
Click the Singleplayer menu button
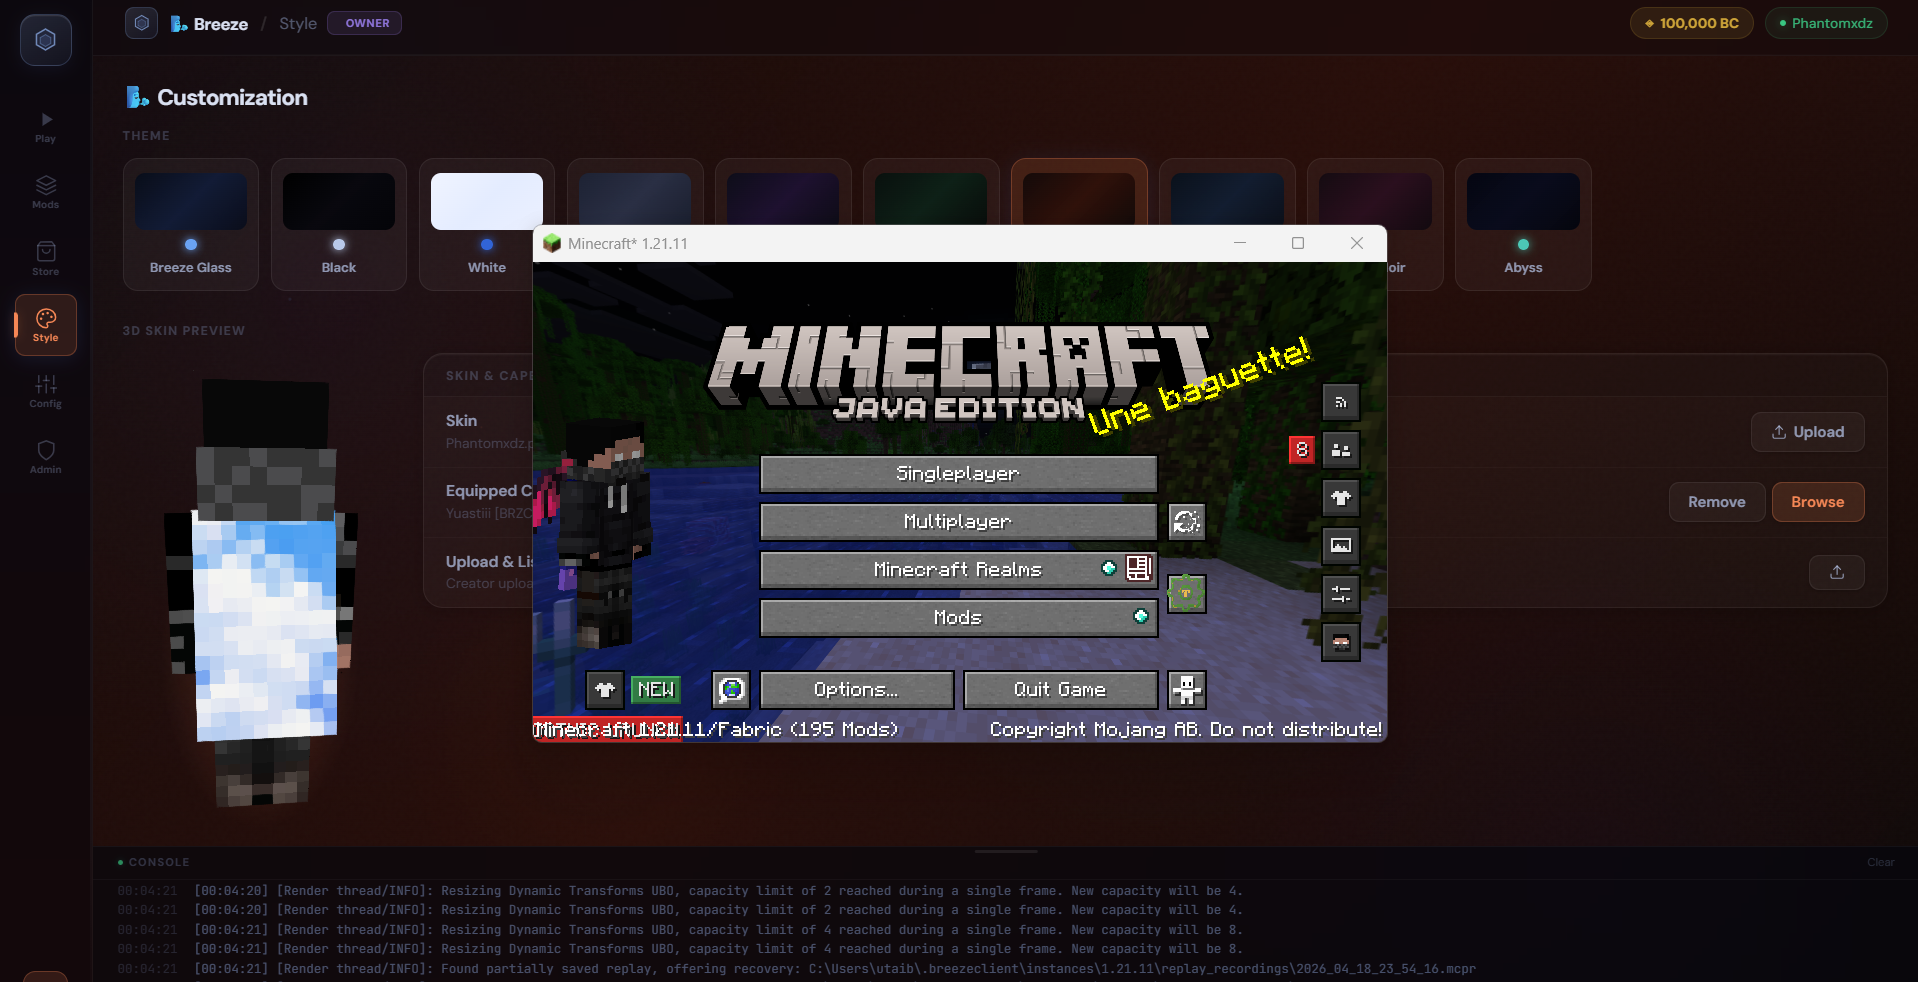click(x=958, y=474)
